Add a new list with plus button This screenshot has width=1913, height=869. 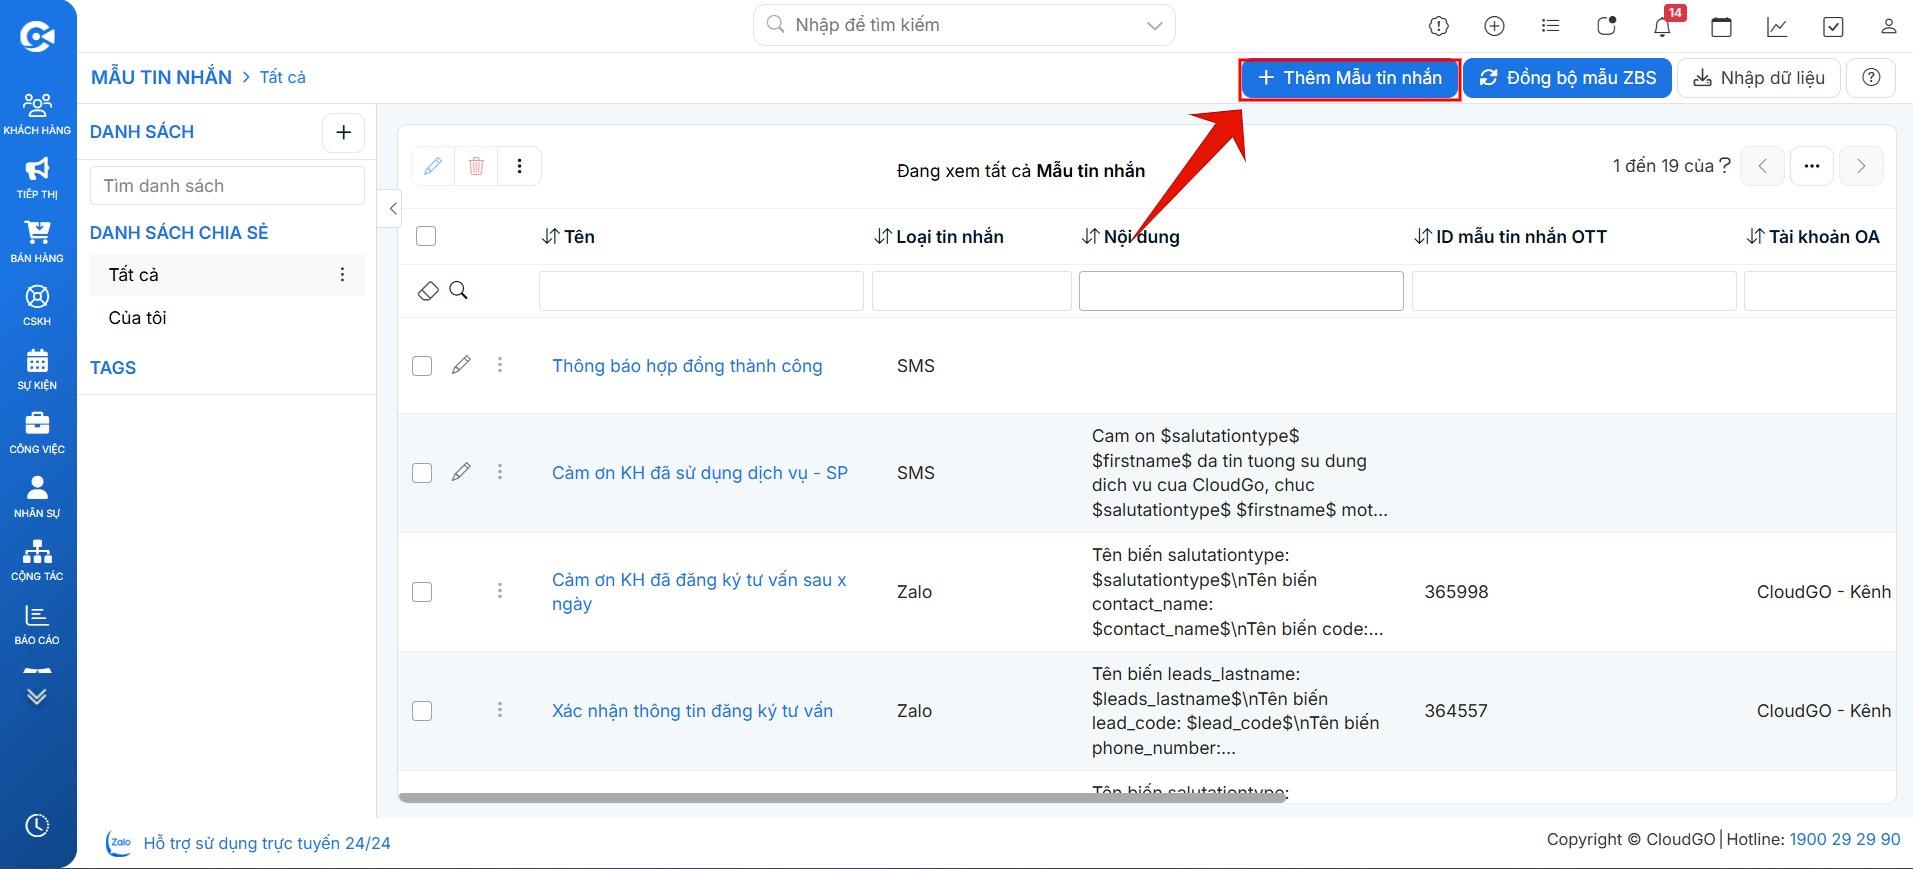343,132
